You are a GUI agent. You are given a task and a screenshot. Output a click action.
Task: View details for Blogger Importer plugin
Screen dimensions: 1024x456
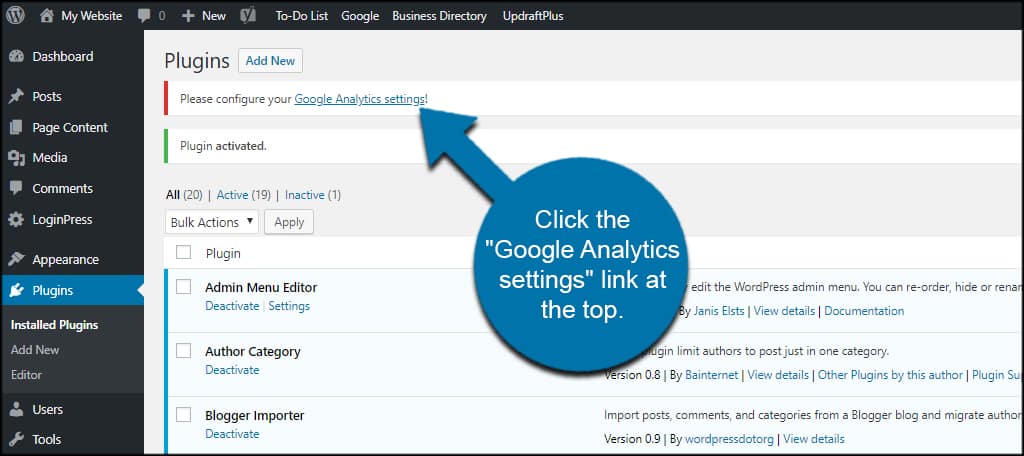pyautogui.click(x=814, y=439)
